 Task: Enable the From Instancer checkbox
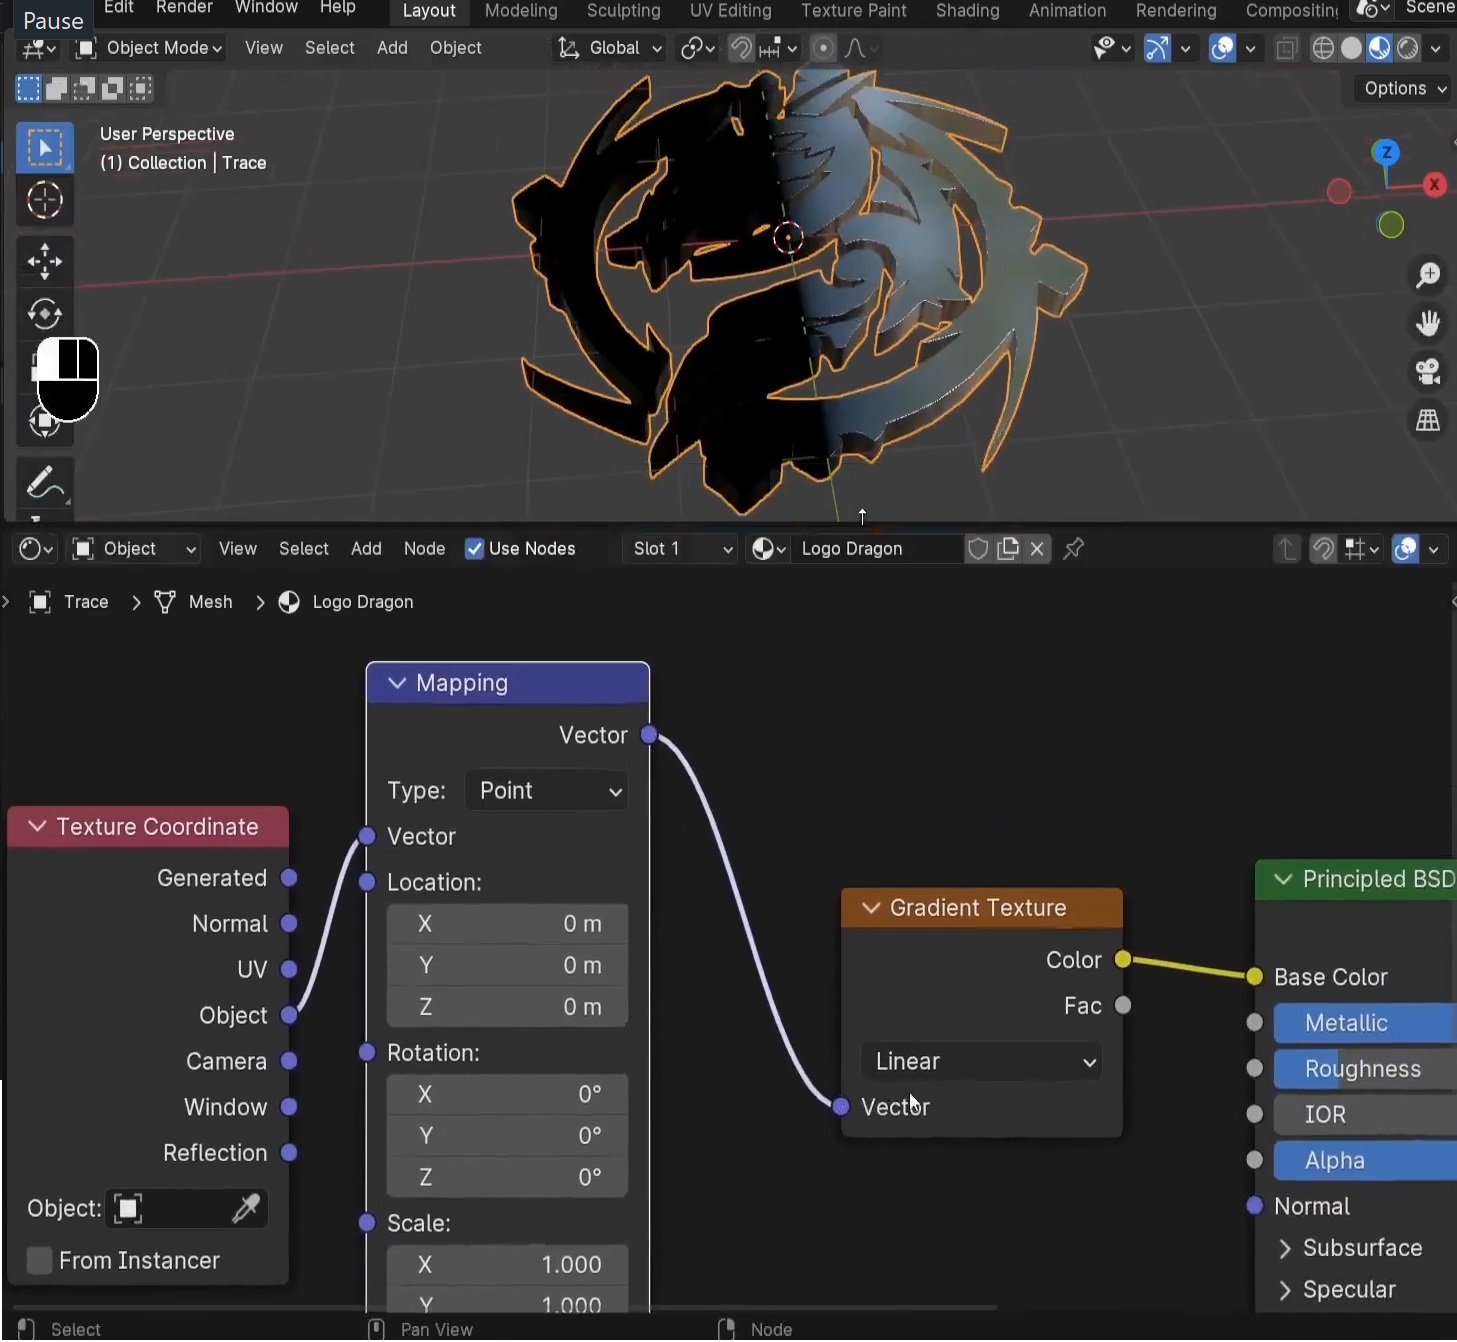click(x=38, y=1260)
